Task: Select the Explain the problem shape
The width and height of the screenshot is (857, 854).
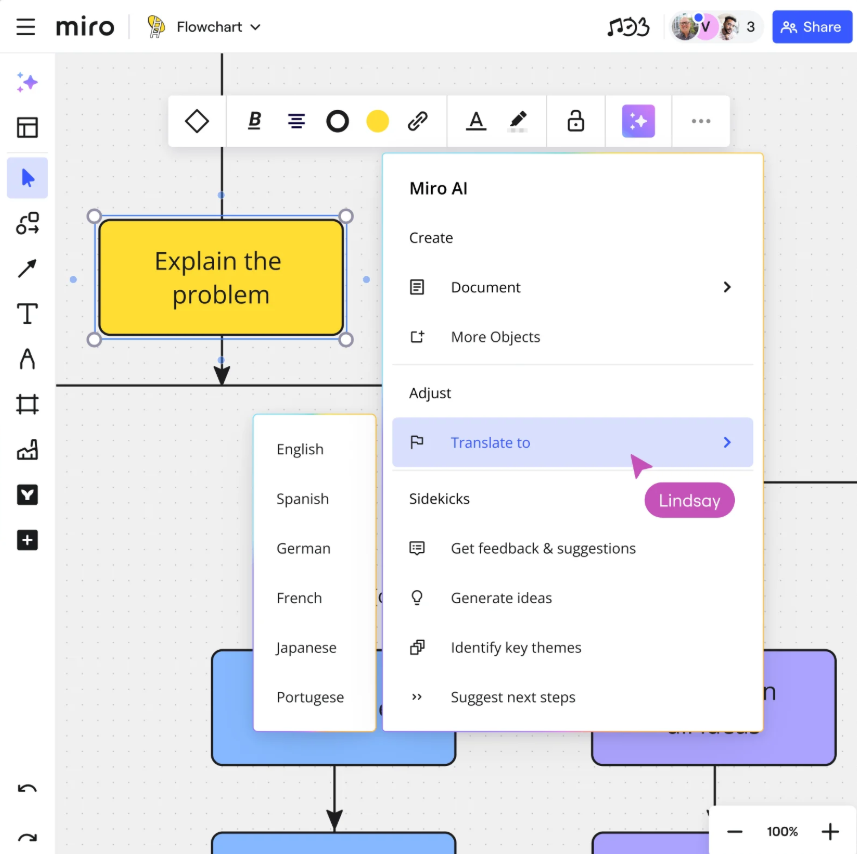Action: click(221, 278)
